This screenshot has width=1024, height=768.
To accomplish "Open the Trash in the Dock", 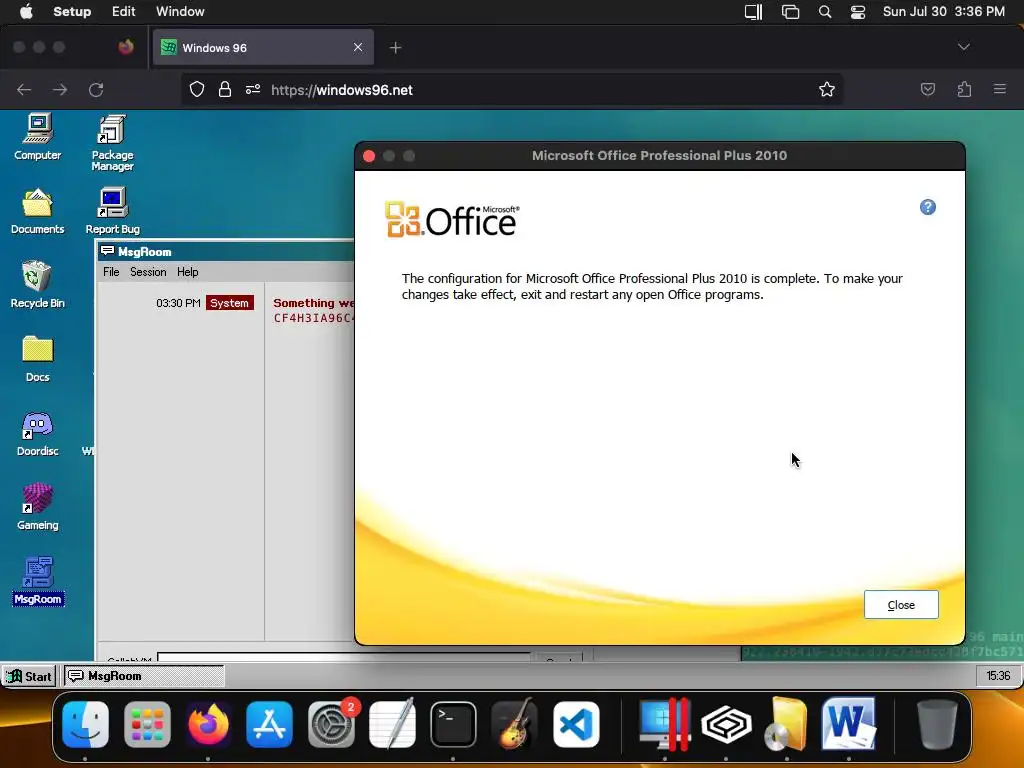I will tap(937, 724).
